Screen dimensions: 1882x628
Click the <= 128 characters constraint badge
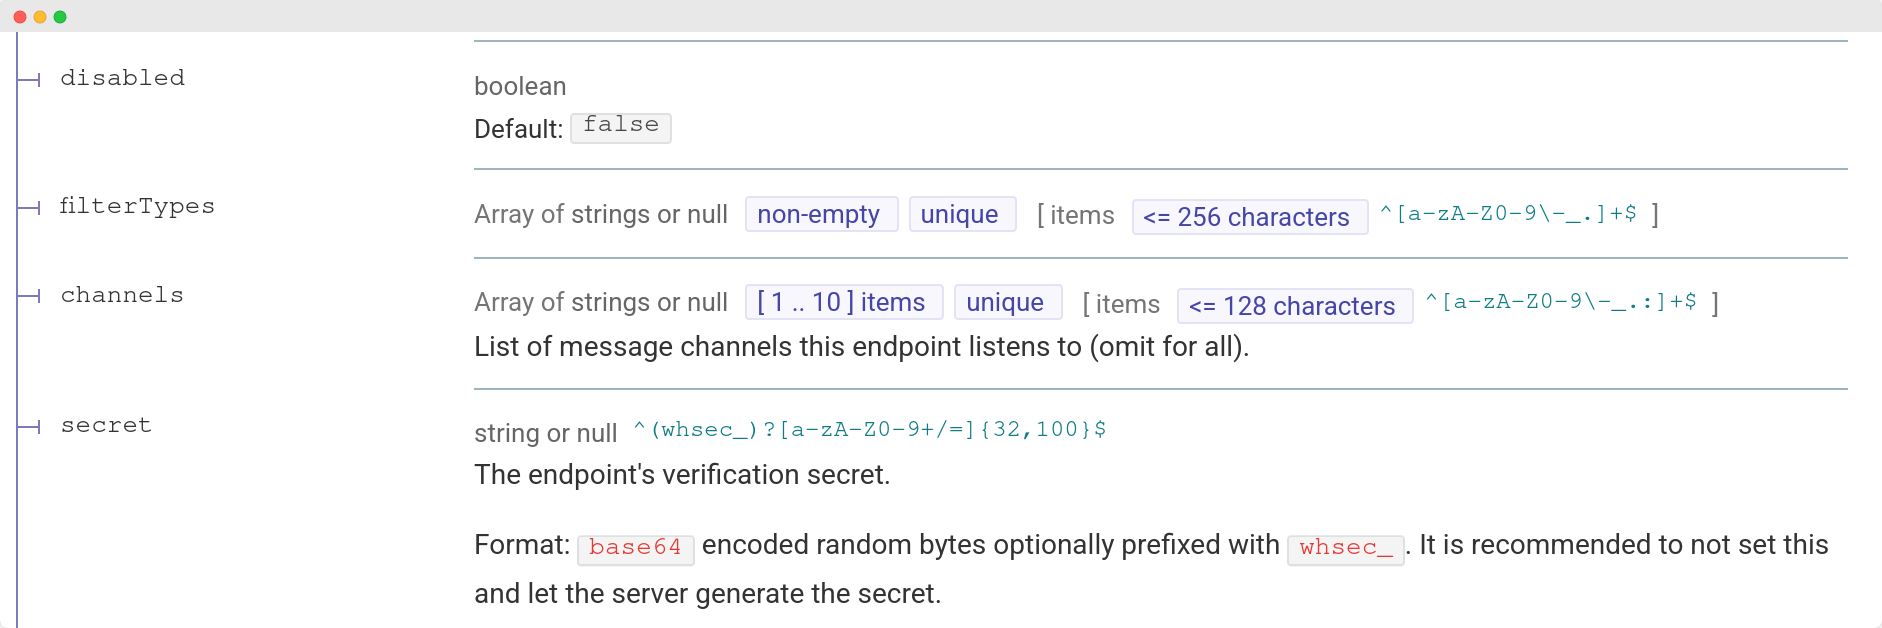pyautogui.click(x=1293, y=306)
